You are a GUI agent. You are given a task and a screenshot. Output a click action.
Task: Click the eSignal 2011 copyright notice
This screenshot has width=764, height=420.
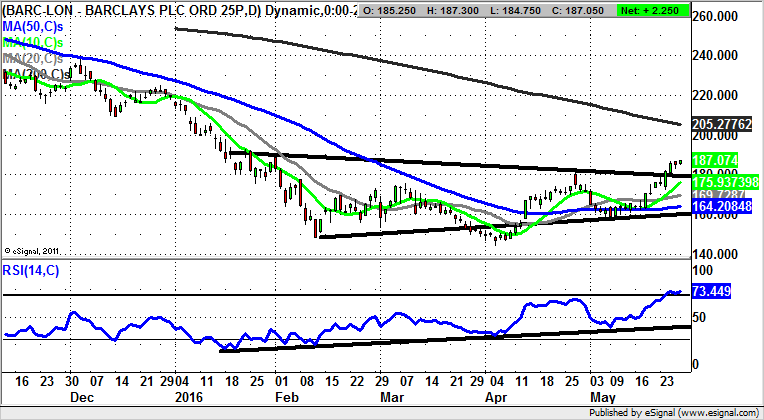pyautogui.click(x=33, y=250)
